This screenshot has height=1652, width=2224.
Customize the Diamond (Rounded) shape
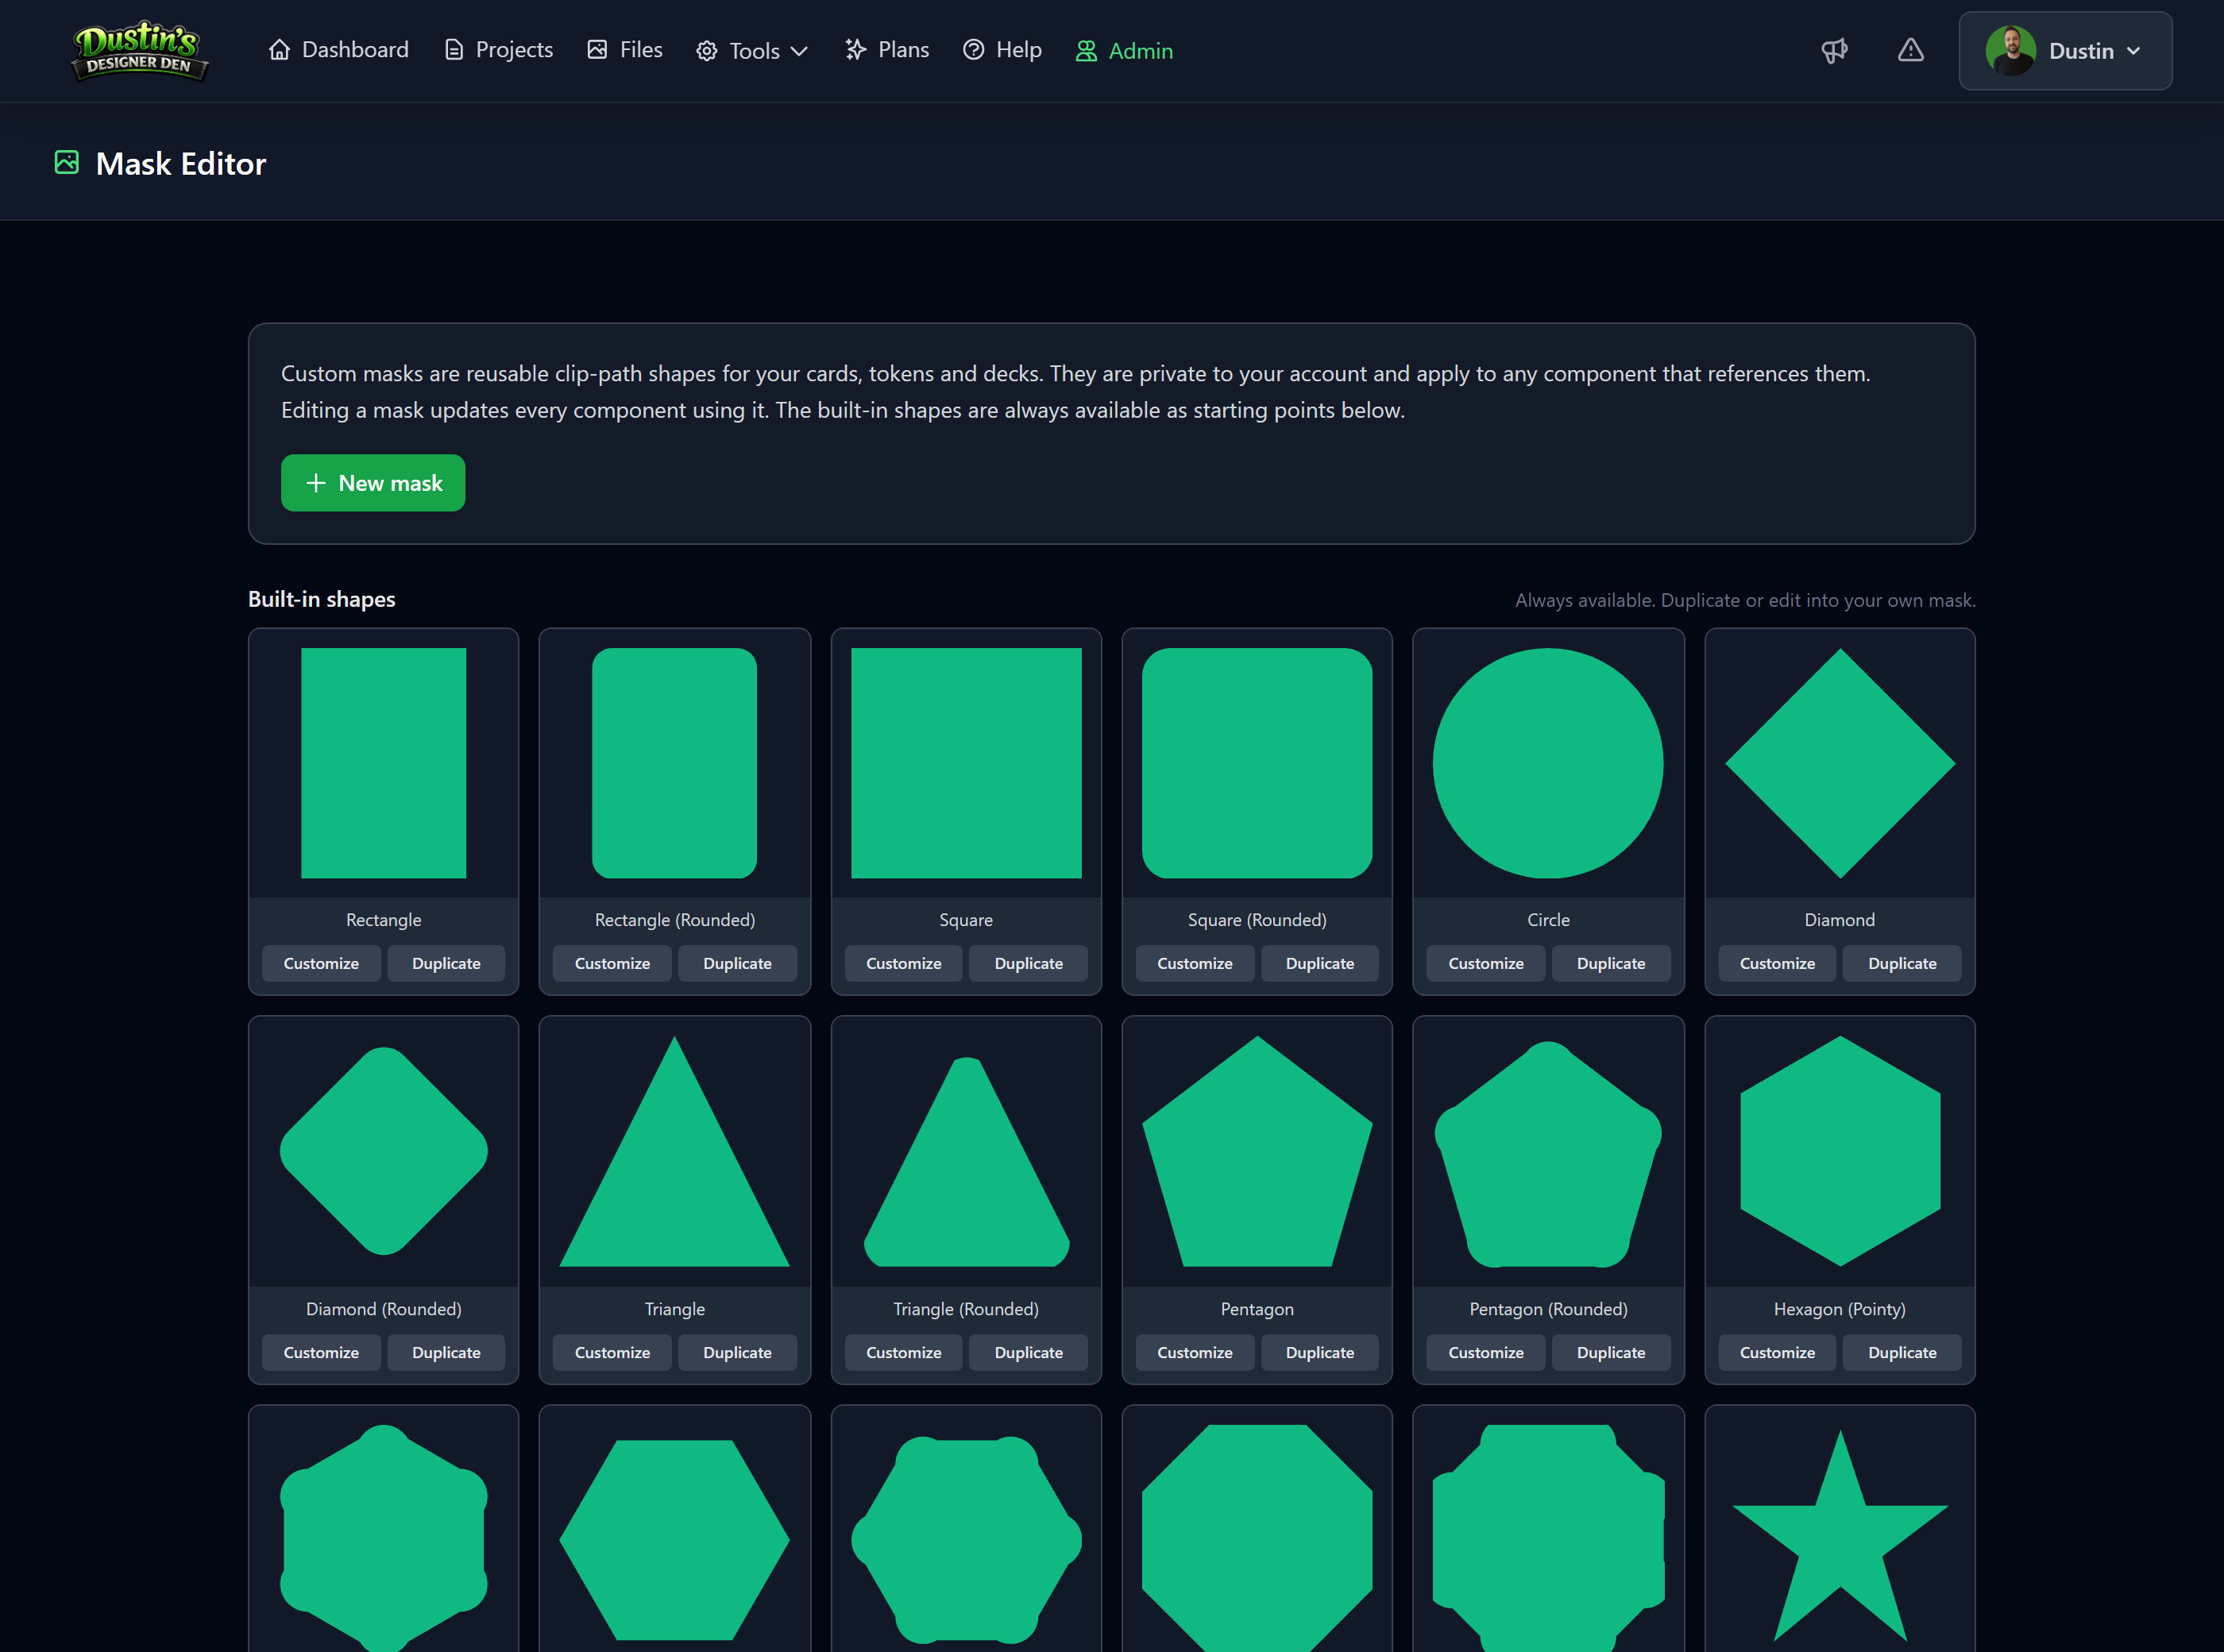321,1352
